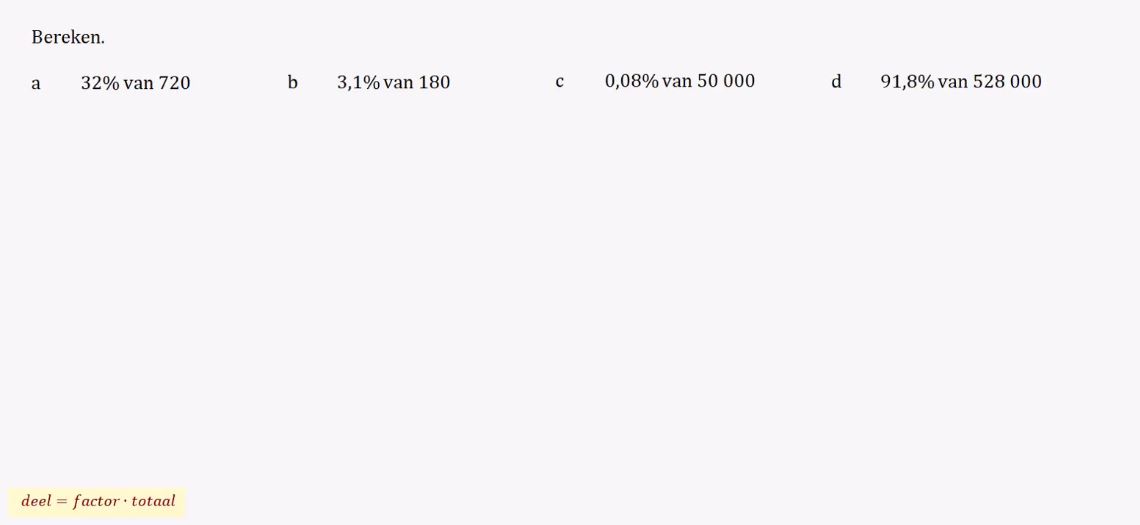
Task: Select the exercise label 'a'
Action: click(x=36, y=84)
